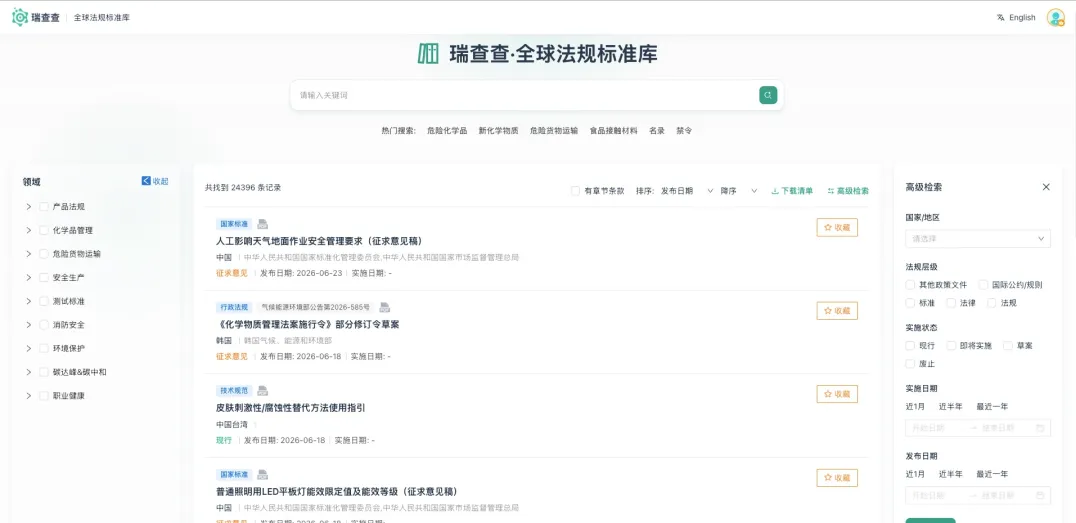Search hot keyword 新化学物质
This screenshot has height=523, width=1076.
click(498, 130)
